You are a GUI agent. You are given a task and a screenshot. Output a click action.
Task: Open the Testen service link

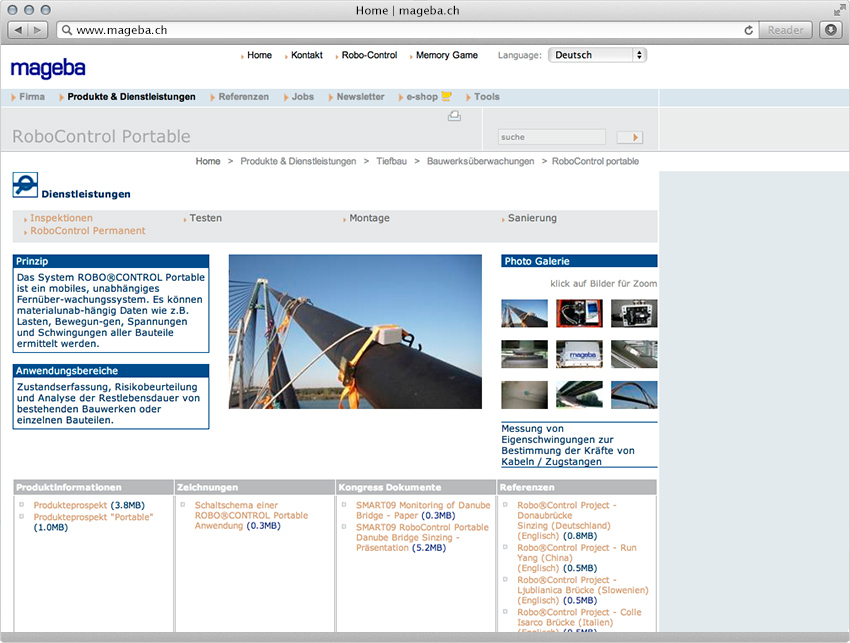pos(205,218)
